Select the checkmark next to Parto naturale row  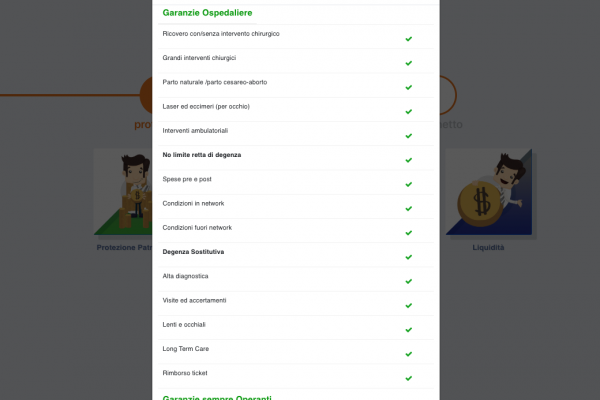click(x=409, y=88)
